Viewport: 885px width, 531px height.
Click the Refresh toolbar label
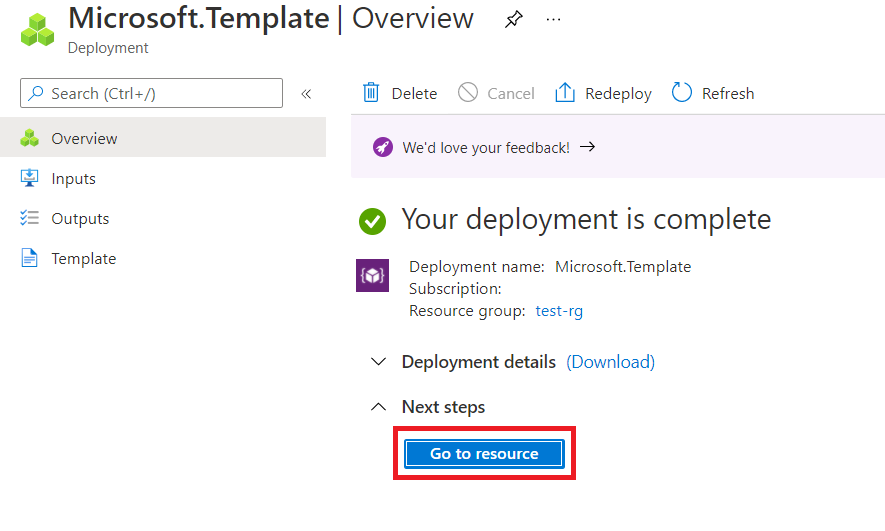point(728,94)
